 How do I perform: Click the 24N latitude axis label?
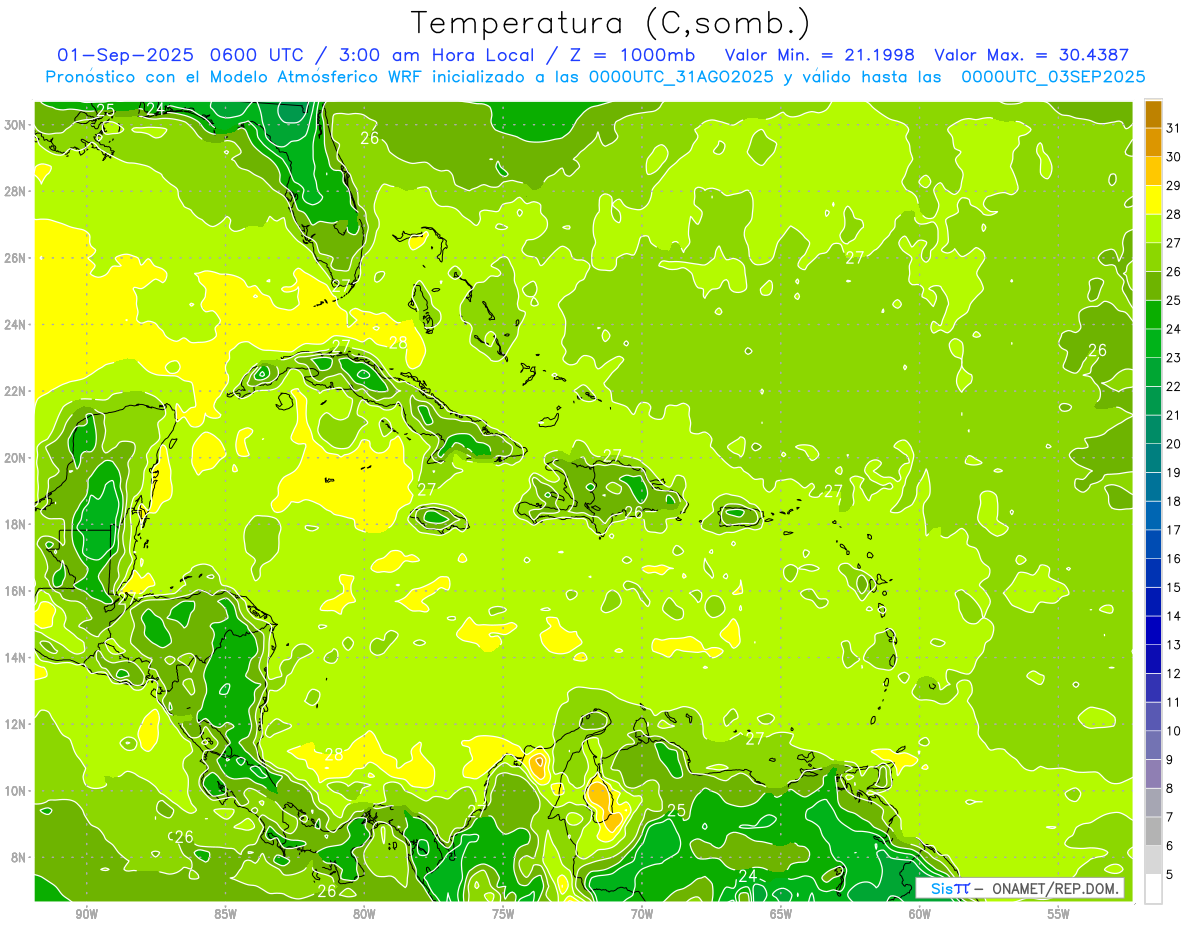pyautogui.click(x=16, y=325)
